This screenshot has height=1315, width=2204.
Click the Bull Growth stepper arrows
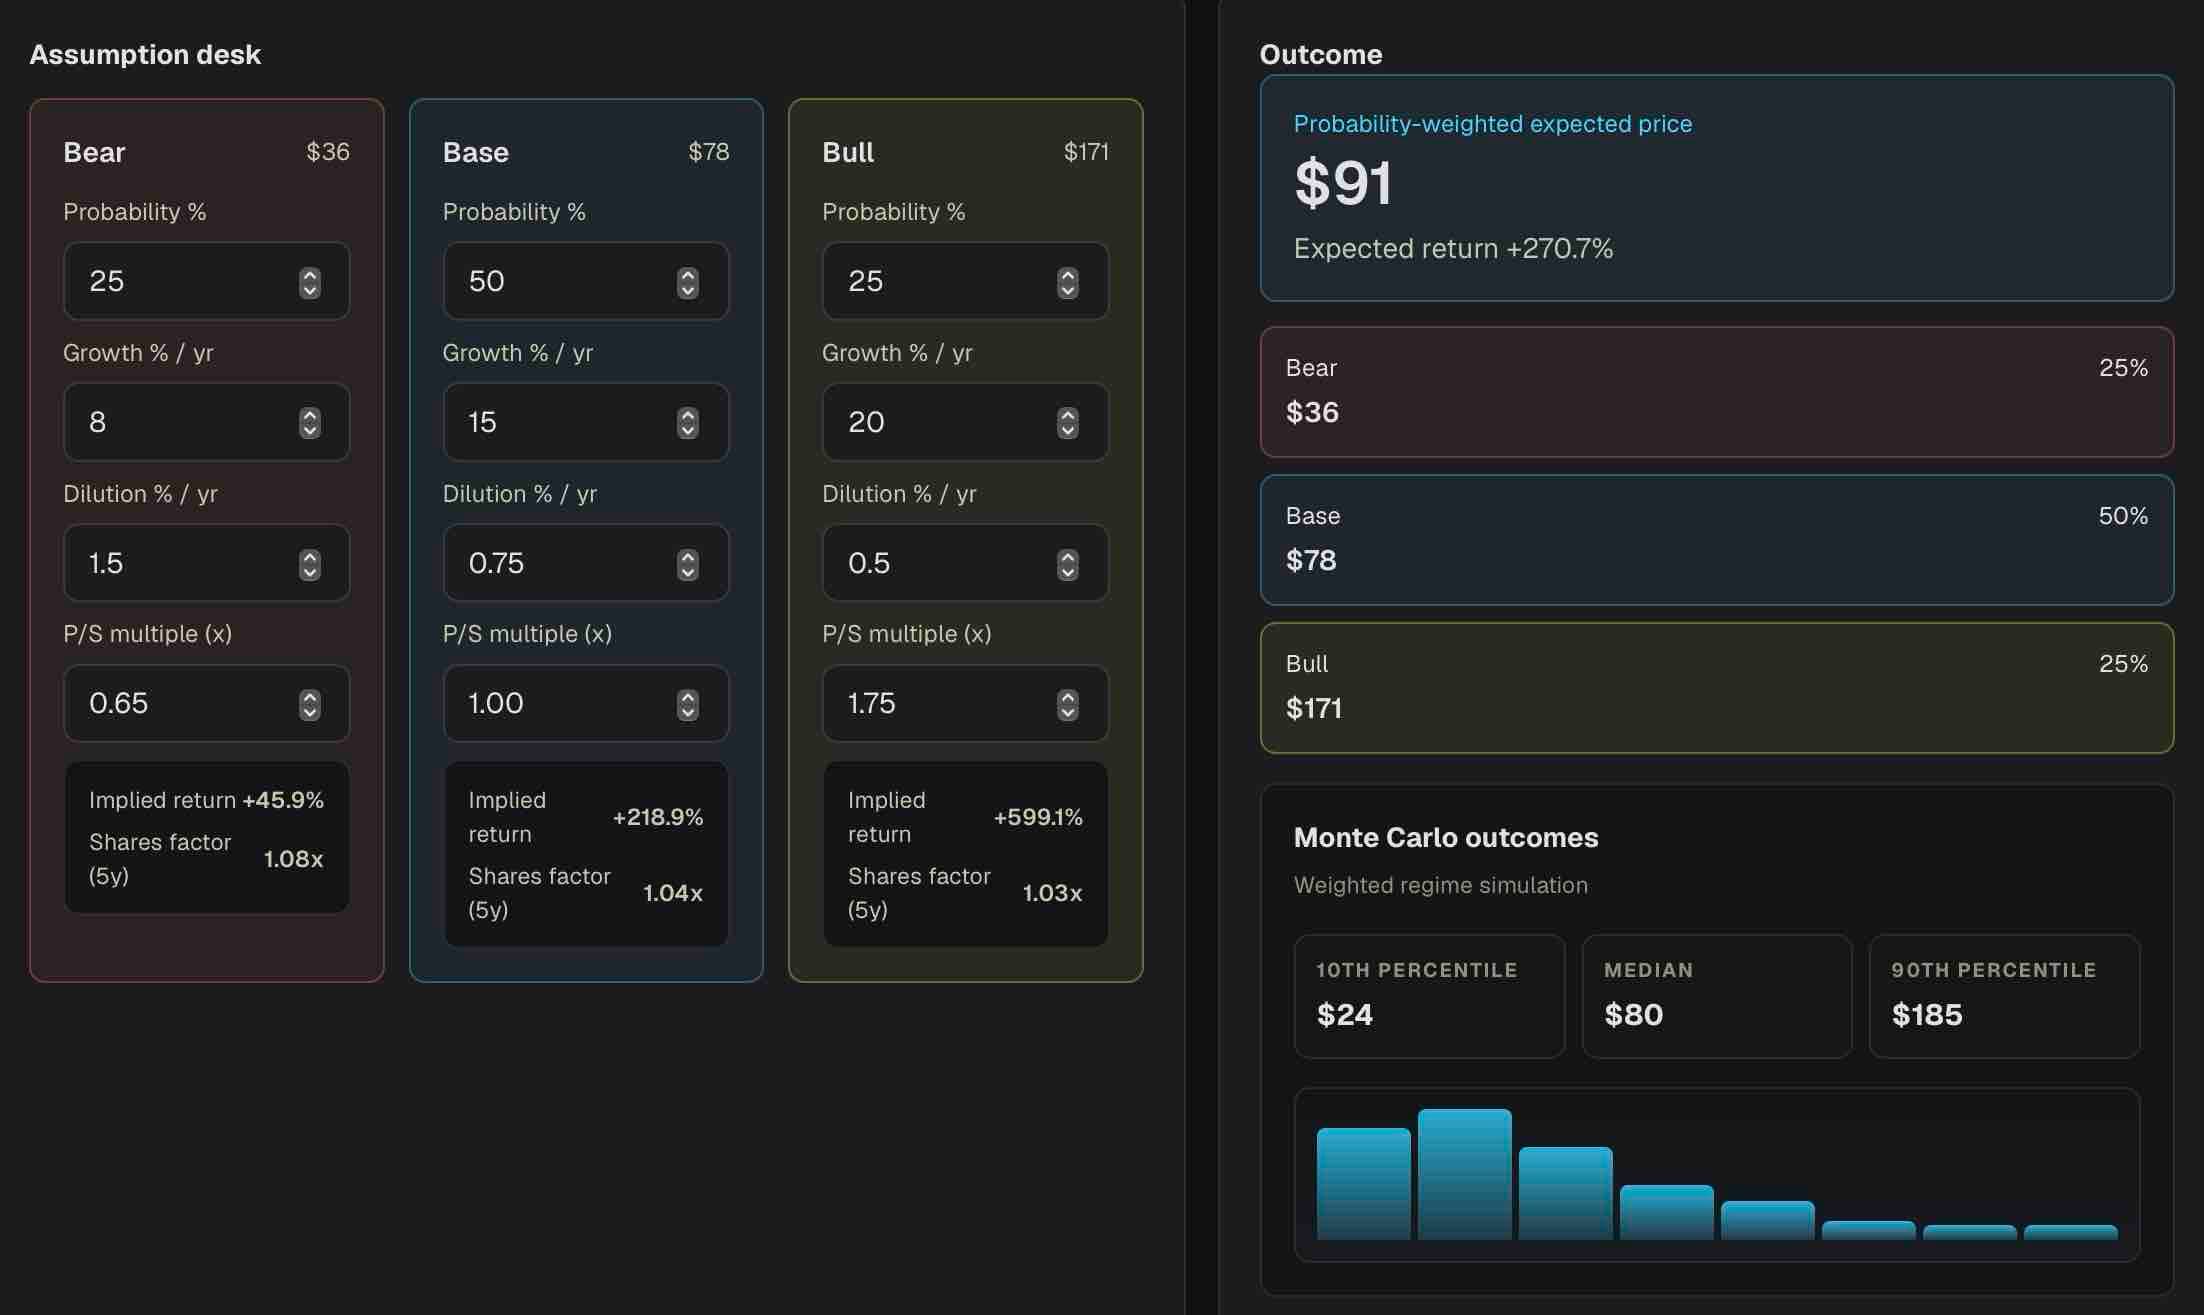point(1068,423)
